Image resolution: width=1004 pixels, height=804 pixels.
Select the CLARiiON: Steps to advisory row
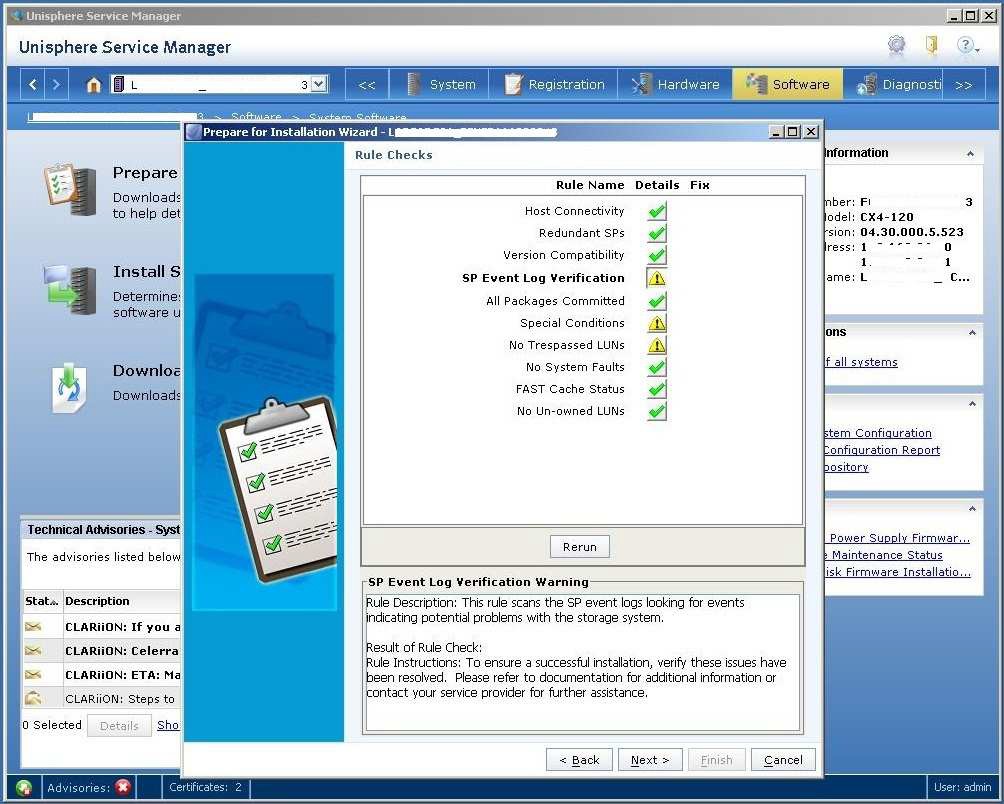[x=102, y=698]
